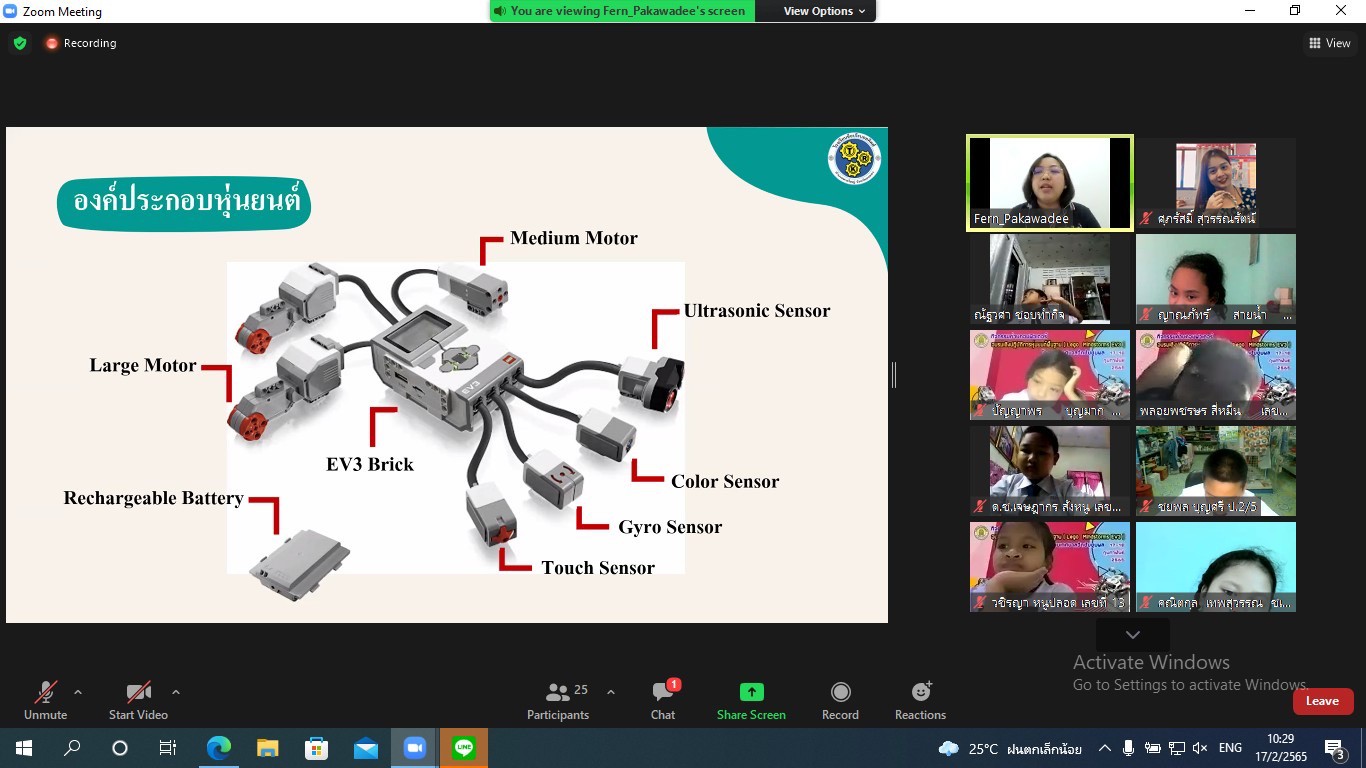Screen dimensions: 1366x768
Task: Select Fern_Pakawadee's video thumbnail
Action: pos(1050,183)
